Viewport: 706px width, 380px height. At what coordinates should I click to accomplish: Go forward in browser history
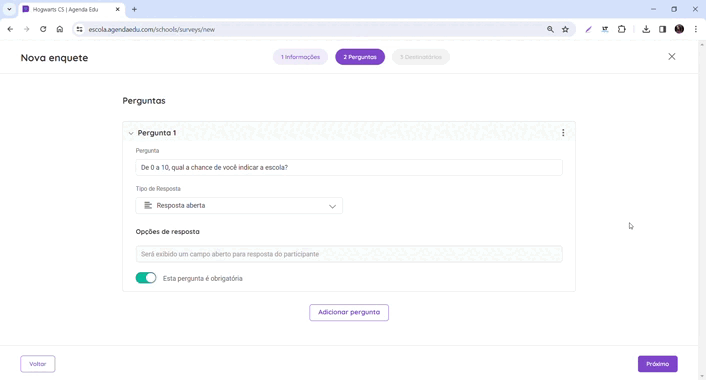coord(27,29)
